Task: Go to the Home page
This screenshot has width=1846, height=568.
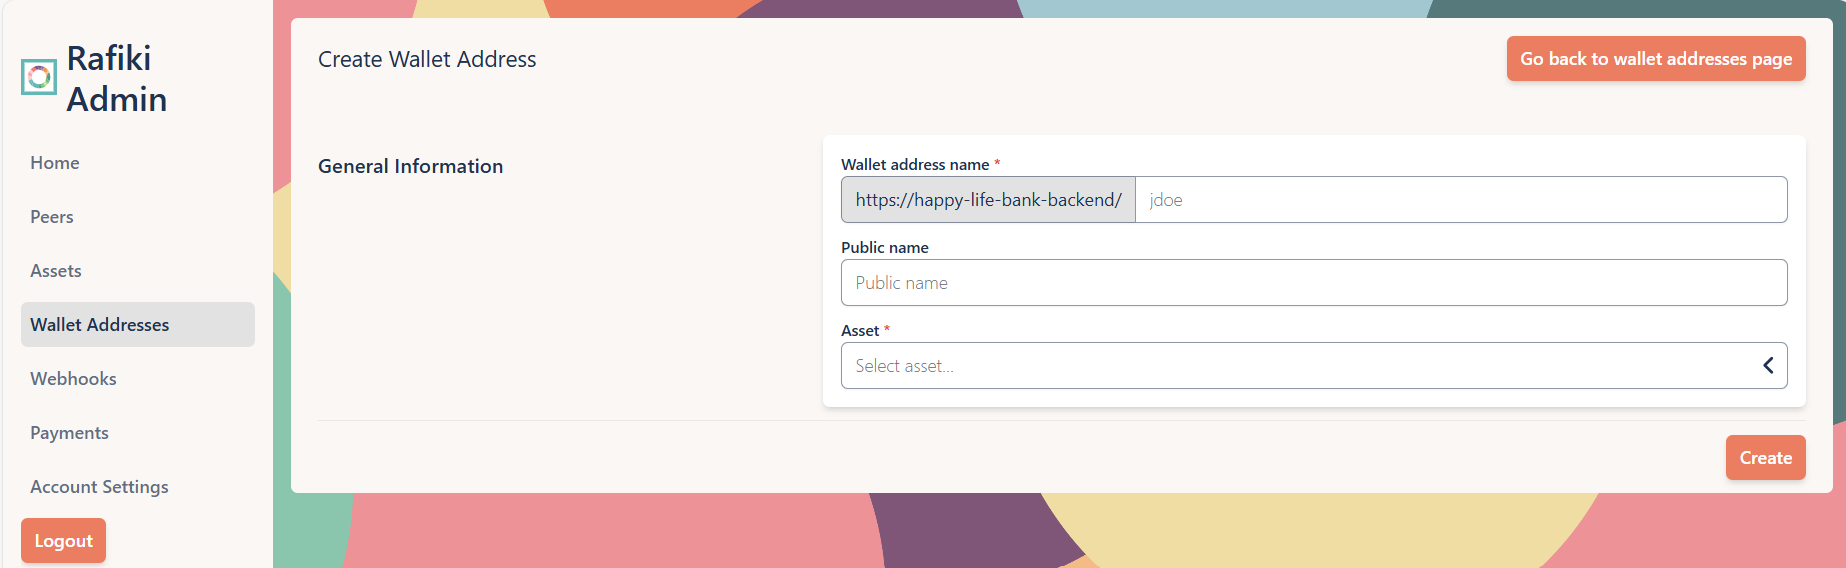Action: point(55,163)
